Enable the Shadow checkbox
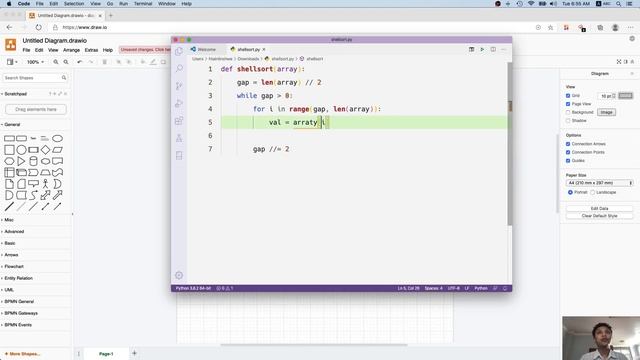Screen dimensions: 640x360 pyautogui.click(x=568, y=121)
